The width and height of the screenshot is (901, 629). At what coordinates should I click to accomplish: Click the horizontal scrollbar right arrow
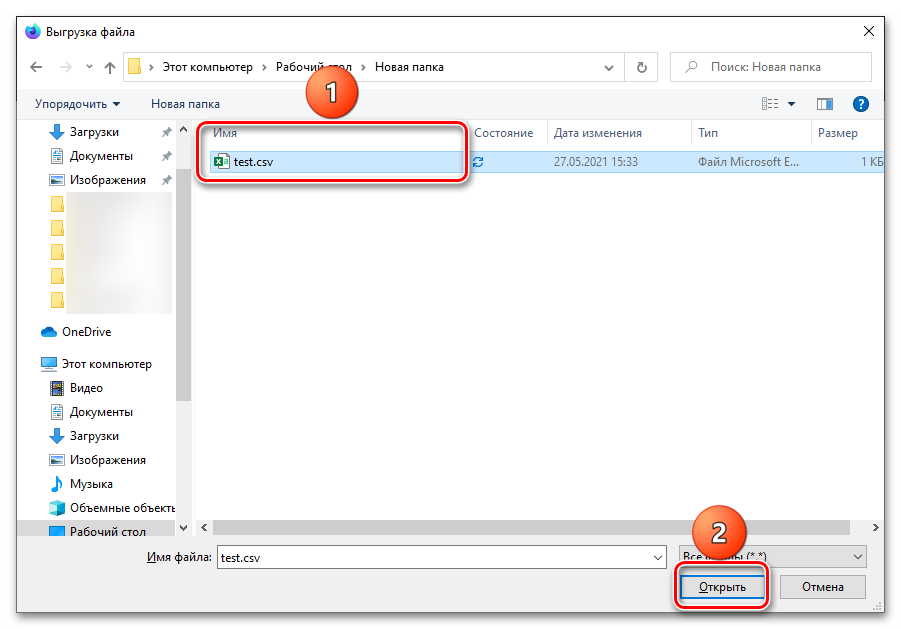point(875,527)
